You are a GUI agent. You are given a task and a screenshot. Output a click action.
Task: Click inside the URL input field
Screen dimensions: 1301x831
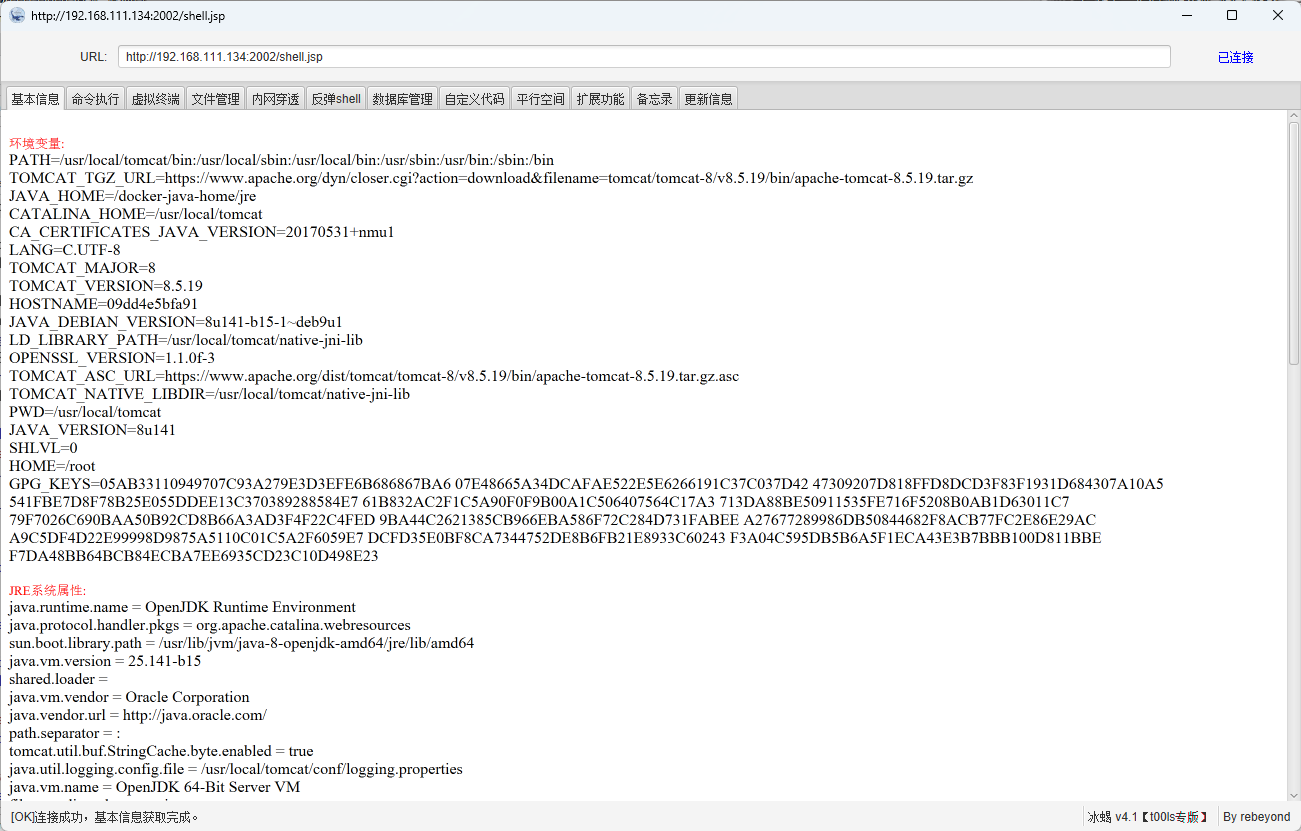tap(643, 57)
